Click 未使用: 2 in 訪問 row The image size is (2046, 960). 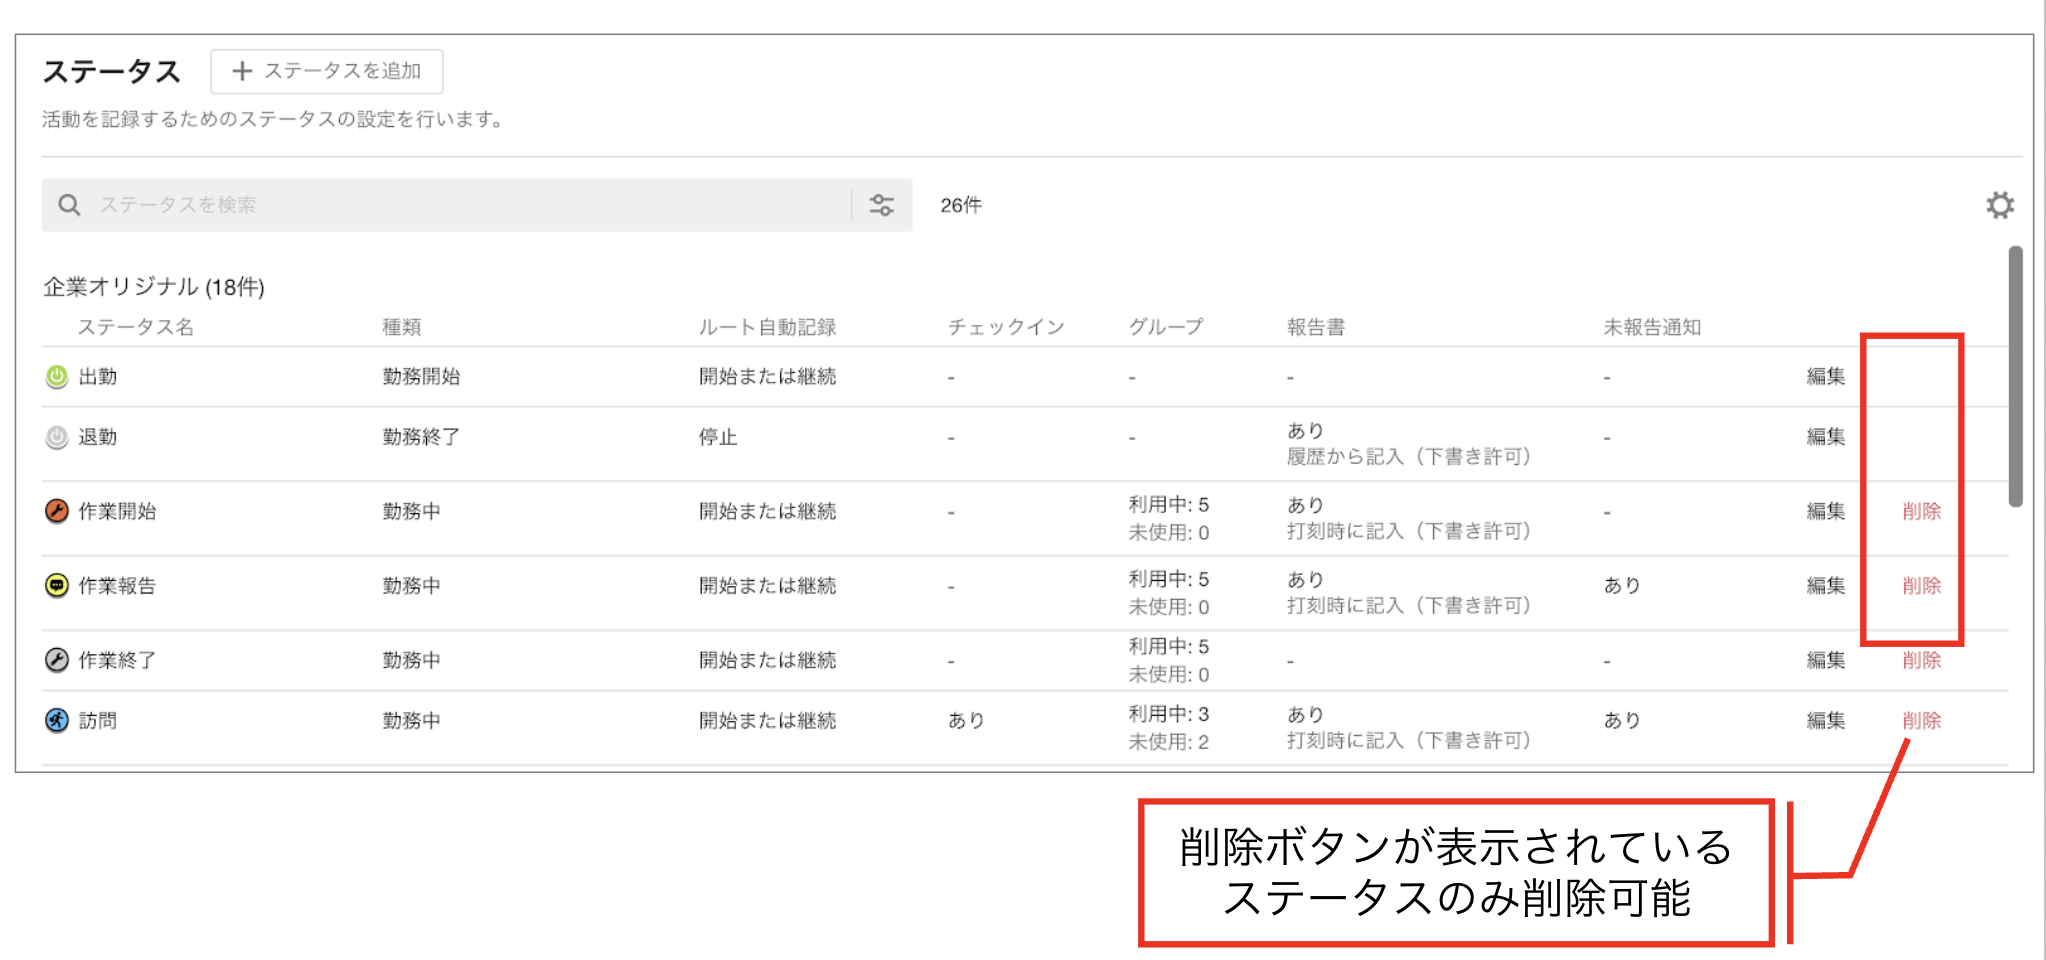(1169, 742)
